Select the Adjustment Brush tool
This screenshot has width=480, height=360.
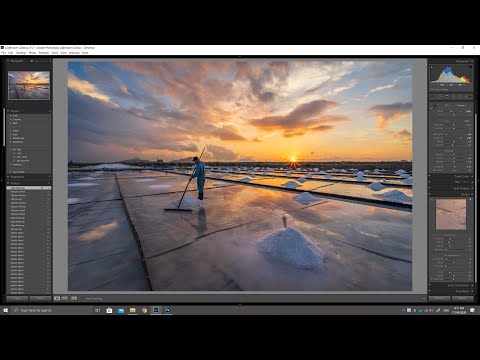pos(468,96)
